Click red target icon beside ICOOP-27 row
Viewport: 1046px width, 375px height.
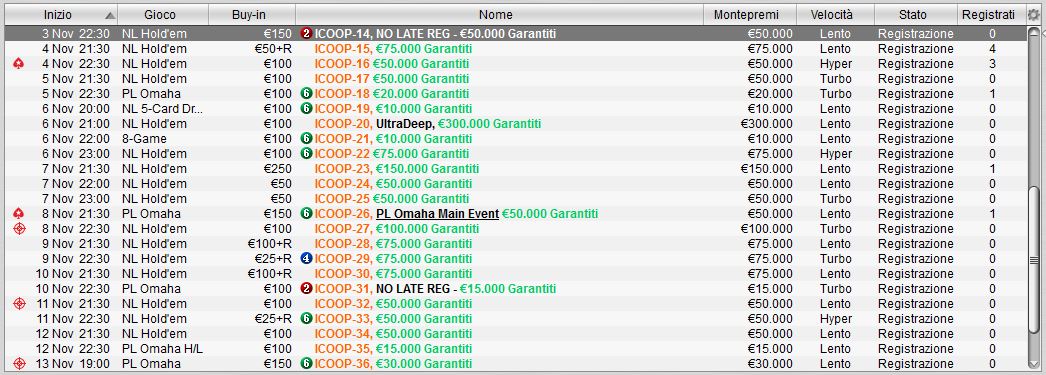[x=19, y=229]
